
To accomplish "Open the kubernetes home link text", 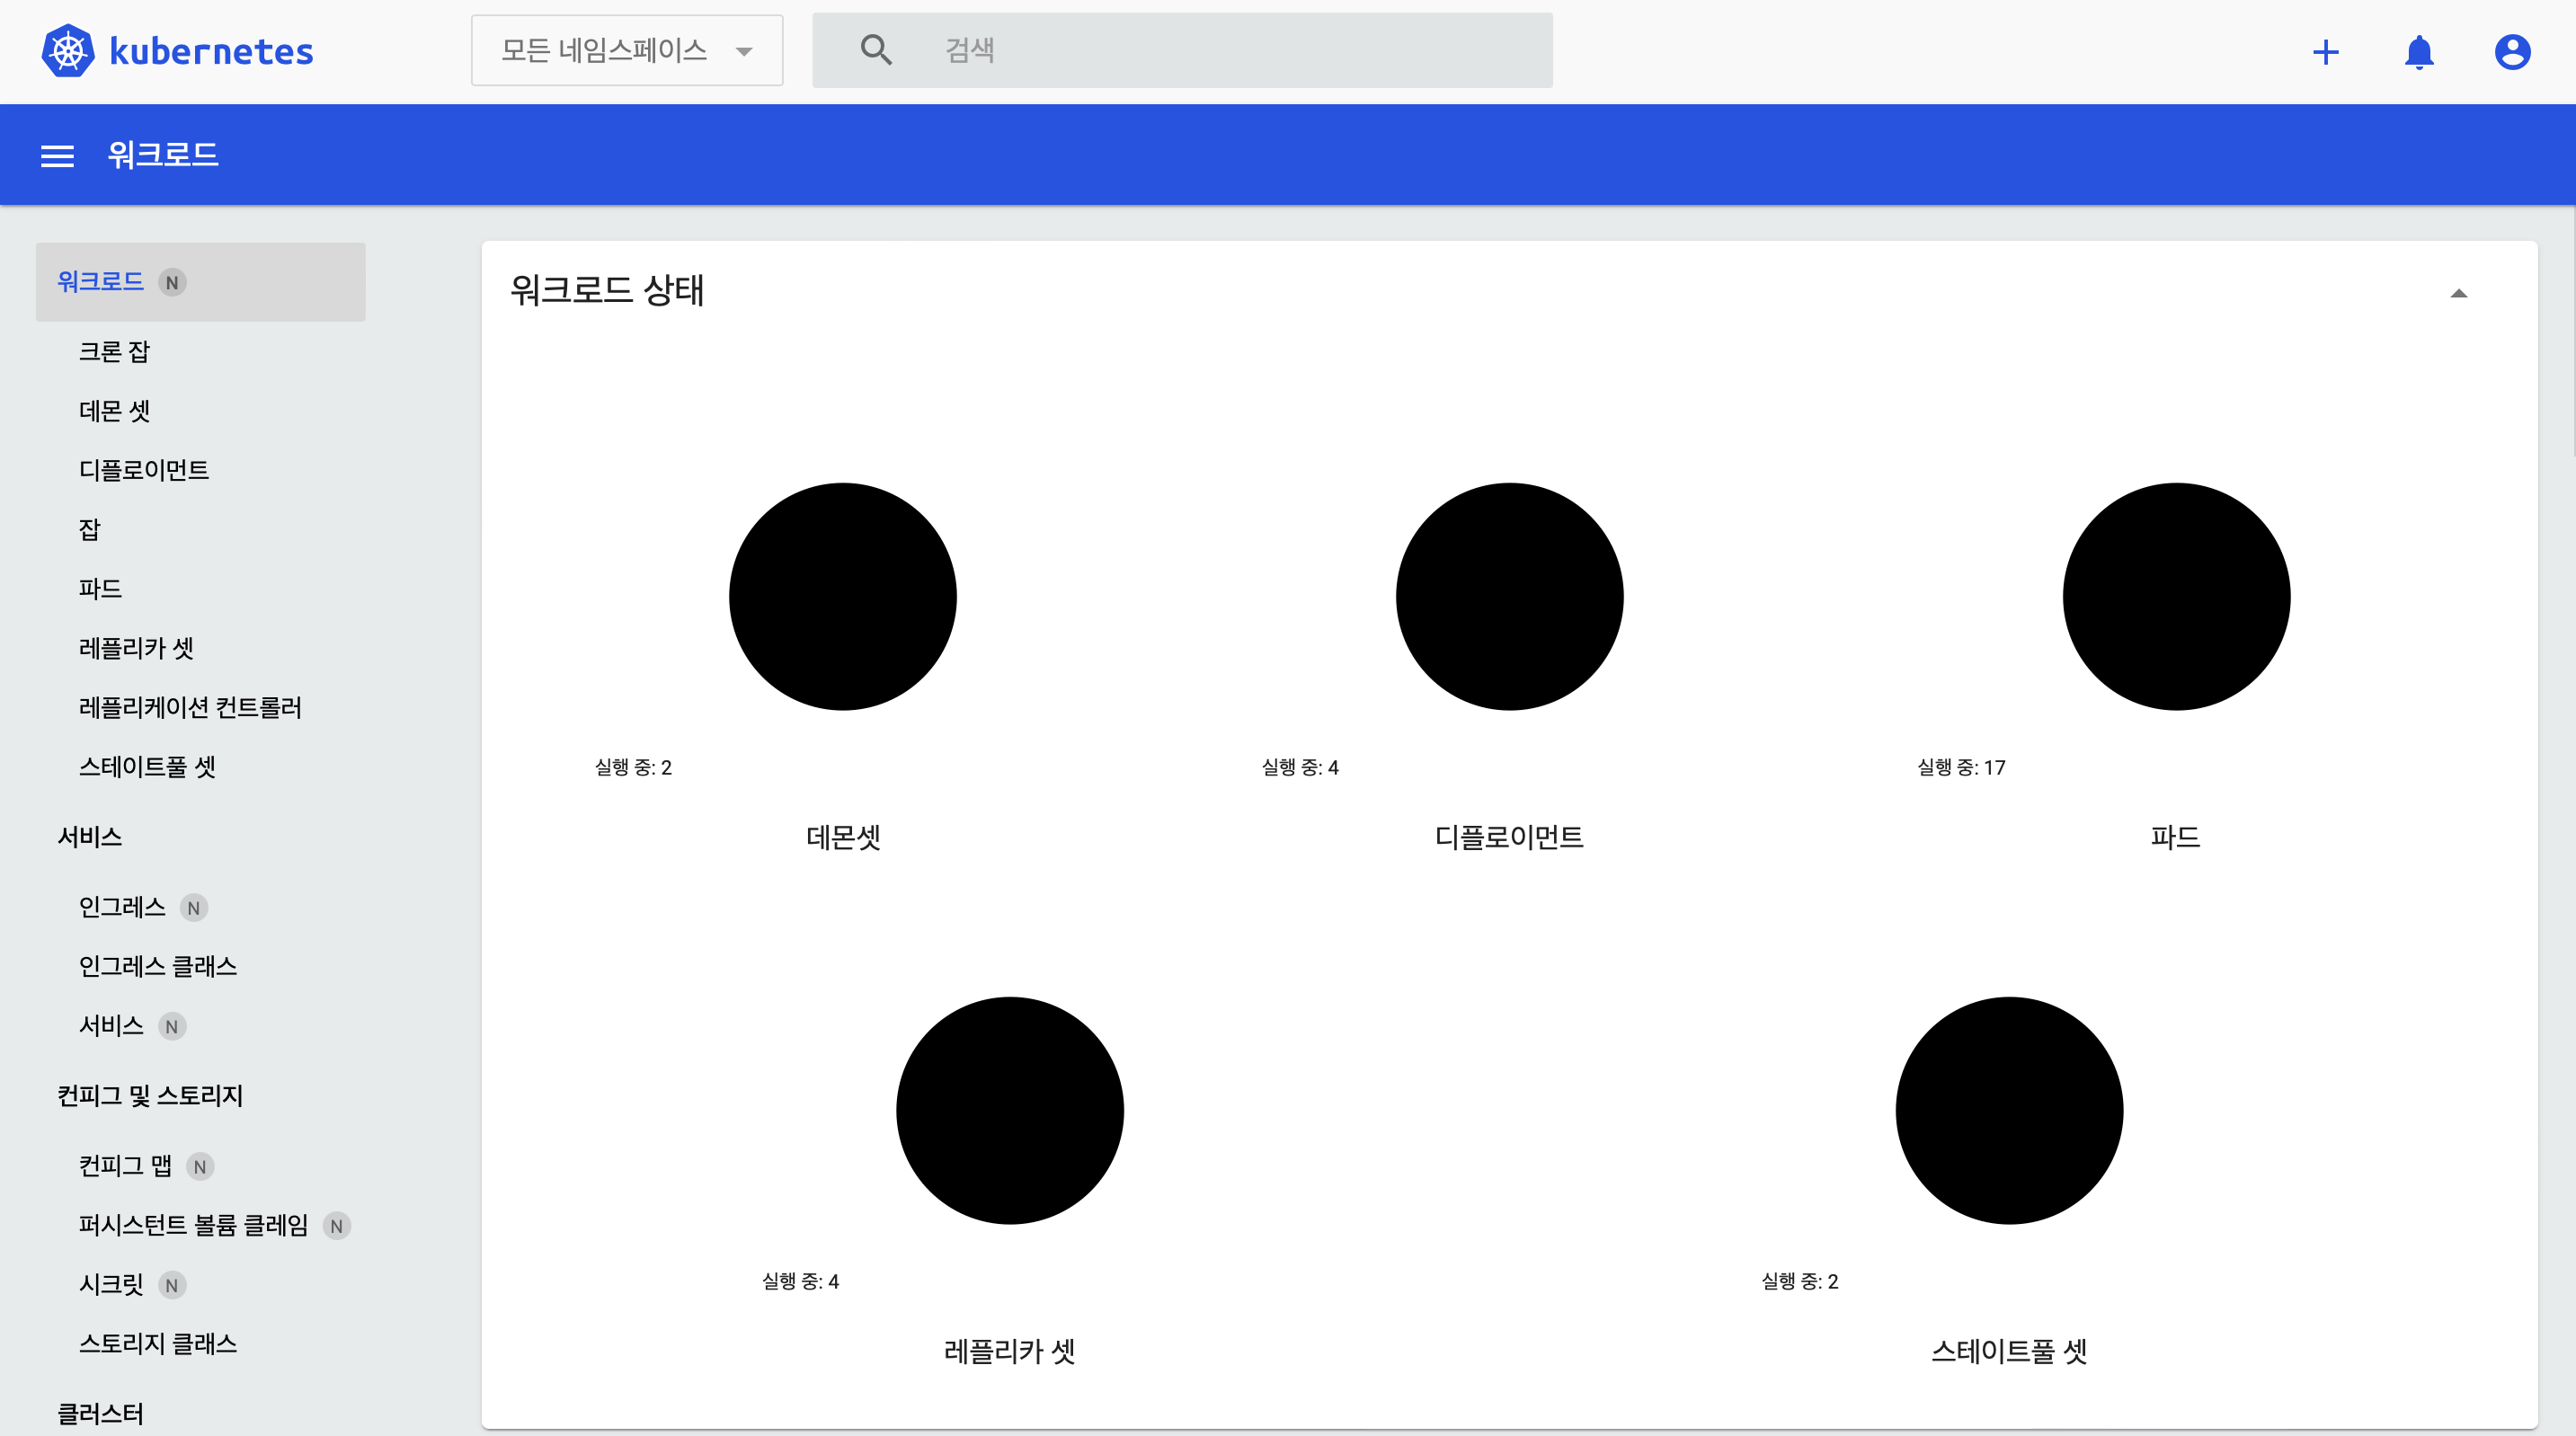I will (211, 51).
